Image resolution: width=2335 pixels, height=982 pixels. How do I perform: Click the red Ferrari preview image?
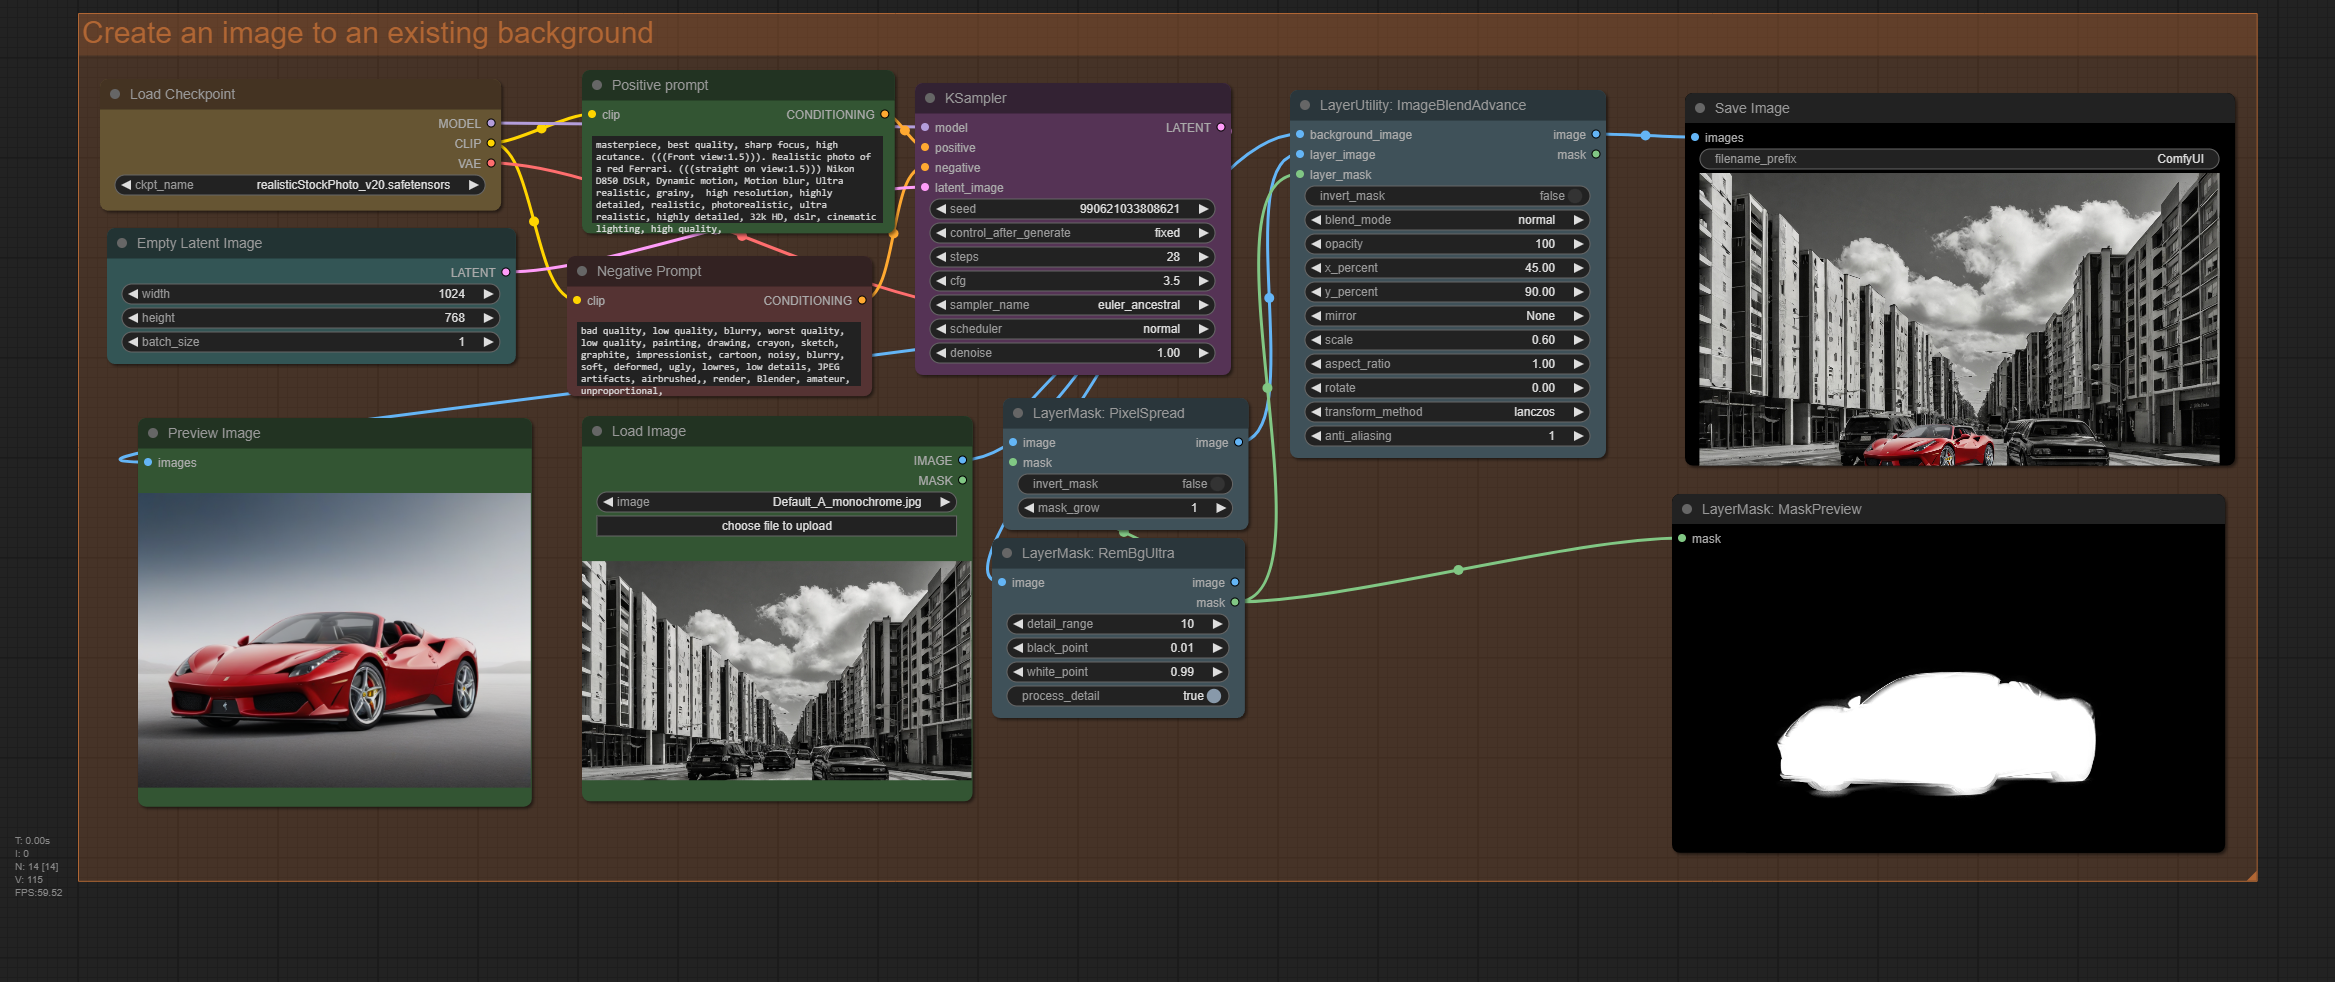tap(334, 640)
